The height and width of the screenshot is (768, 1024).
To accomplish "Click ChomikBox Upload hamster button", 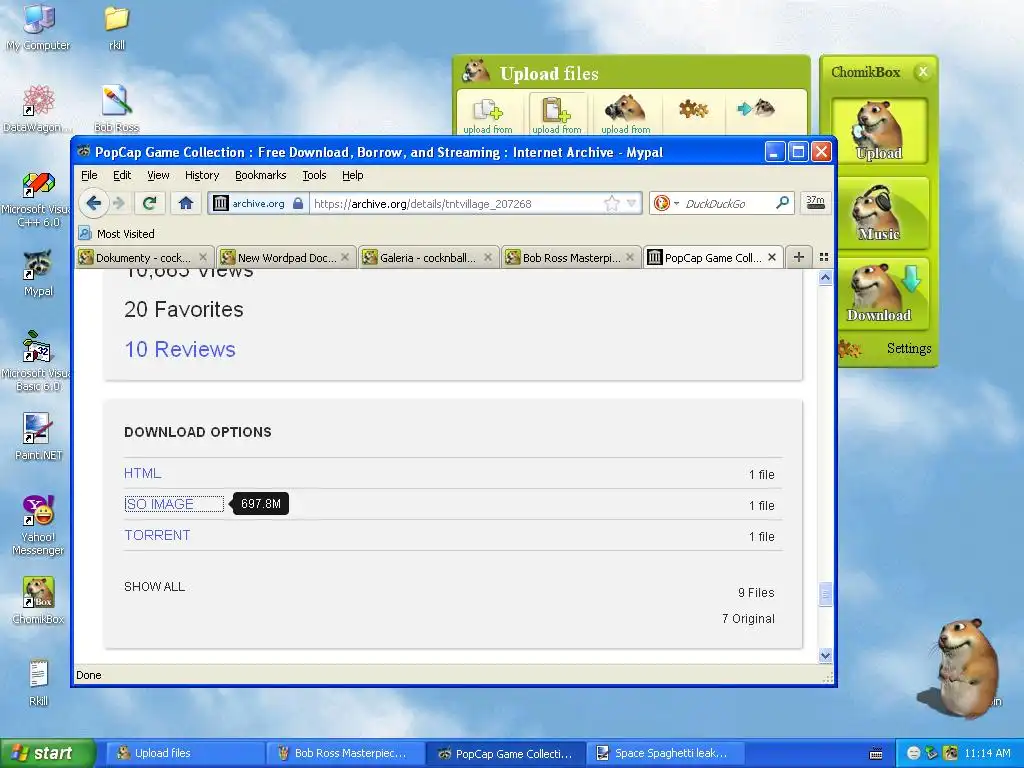I will click(879, 131).
